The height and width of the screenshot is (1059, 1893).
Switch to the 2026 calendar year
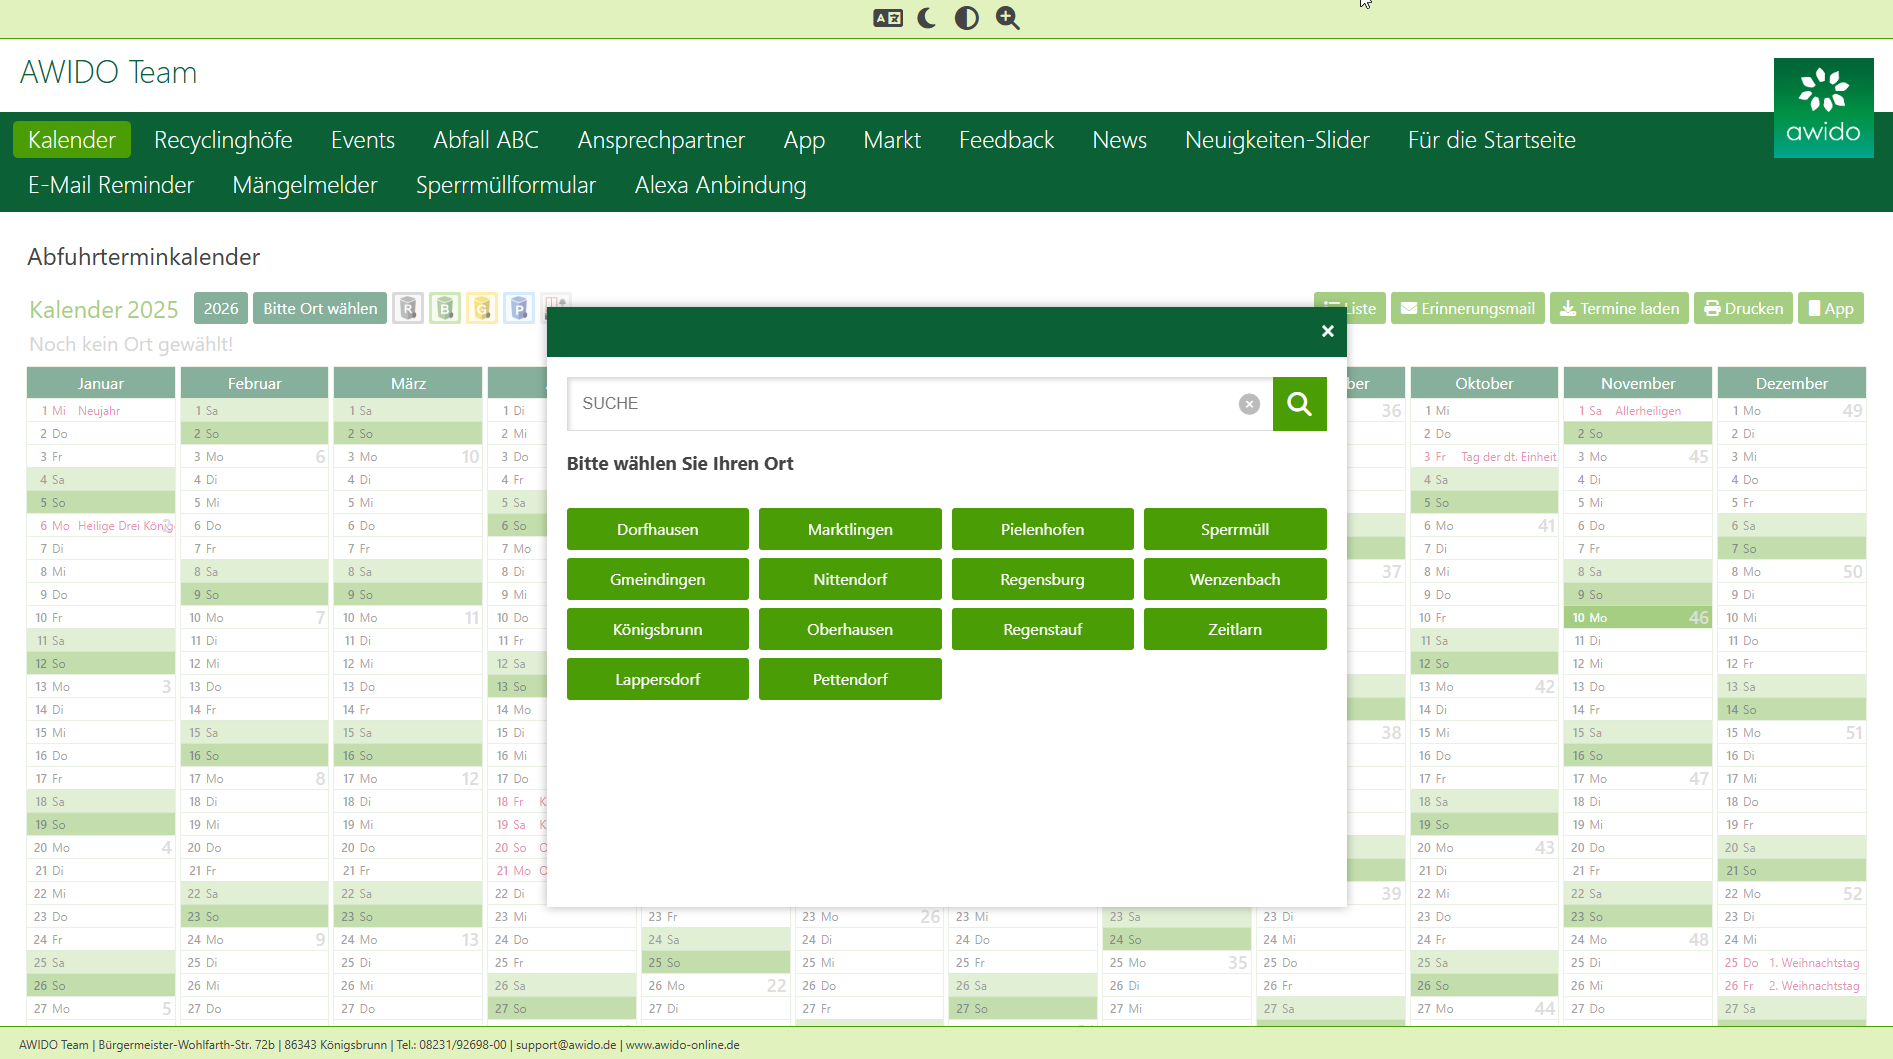click(221, 309)
